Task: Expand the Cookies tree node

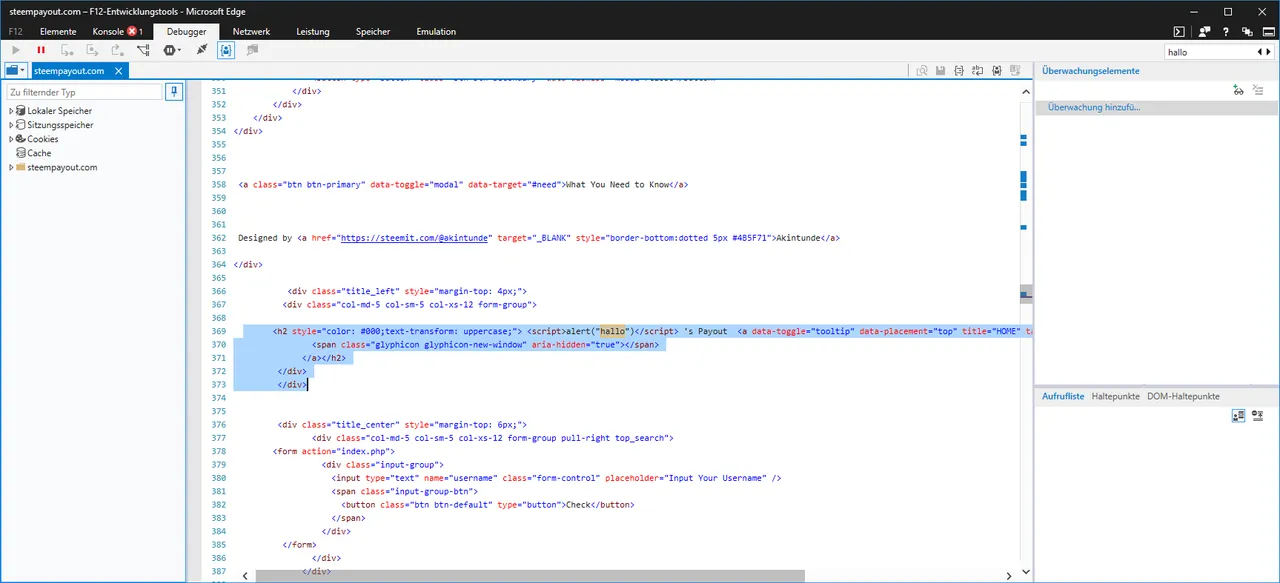Action: click(11, 139)
